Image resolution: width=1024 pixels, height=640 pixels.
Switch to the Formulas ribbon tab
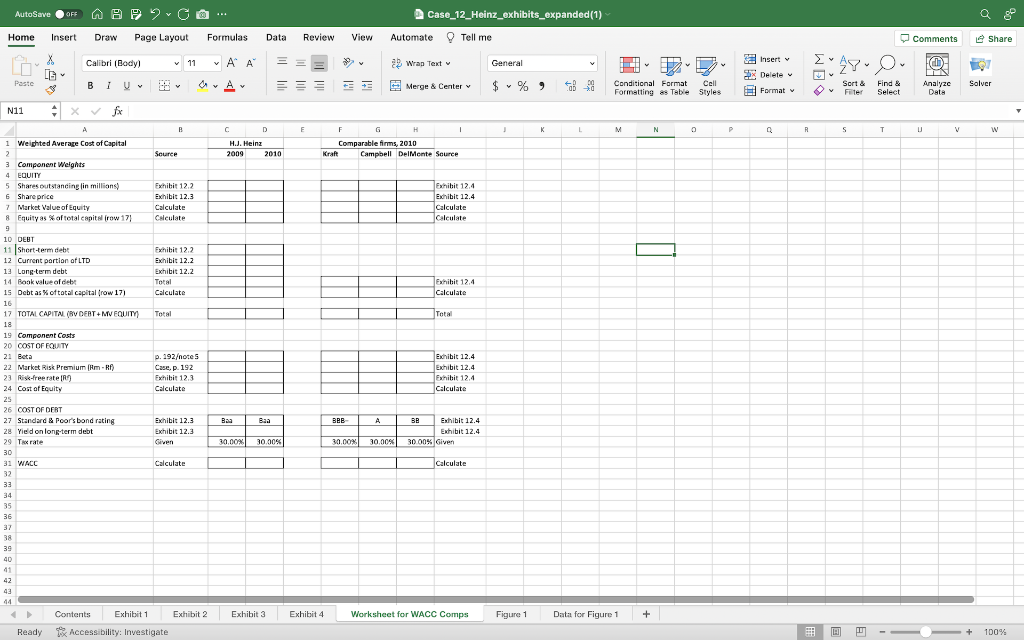click(227, 37)
